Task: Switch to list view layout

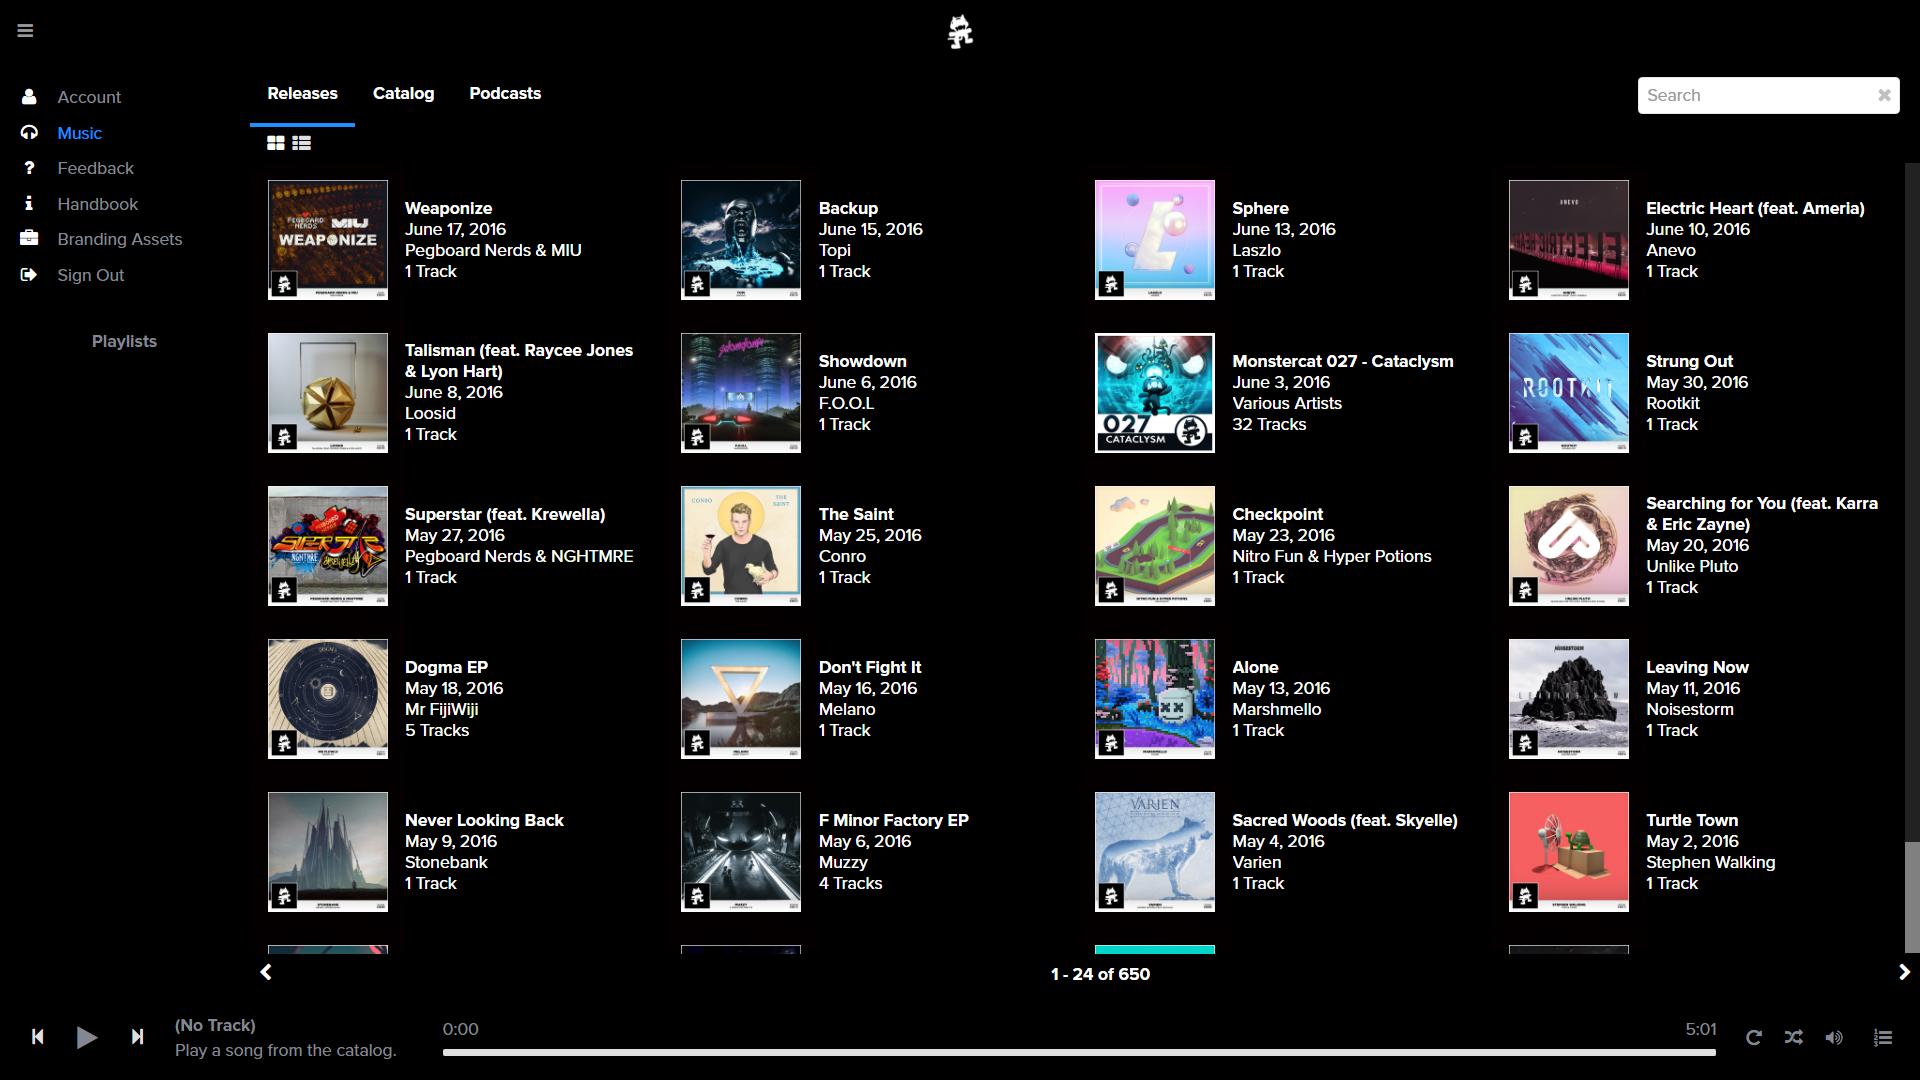Action: tap(301, 143)
